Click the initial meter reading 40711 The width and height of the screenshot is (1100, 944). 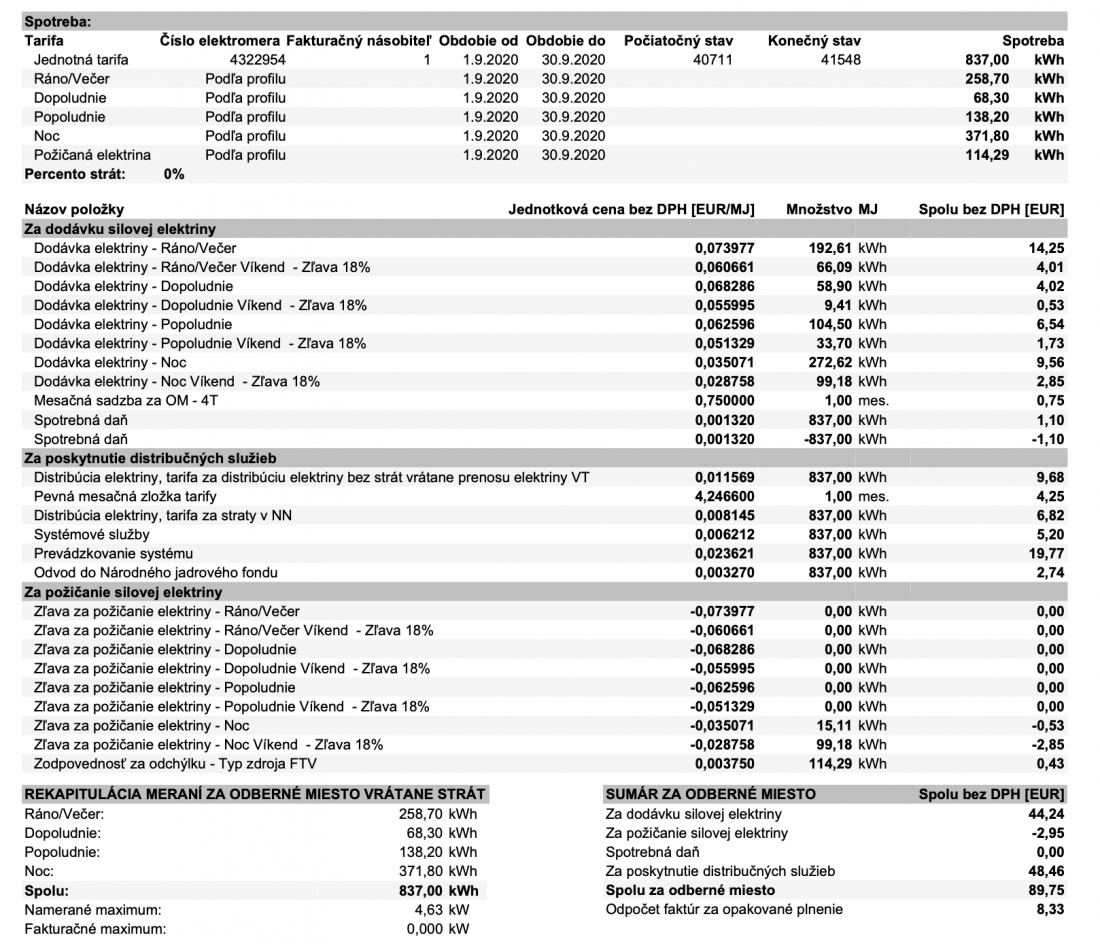tap(712, 60)
